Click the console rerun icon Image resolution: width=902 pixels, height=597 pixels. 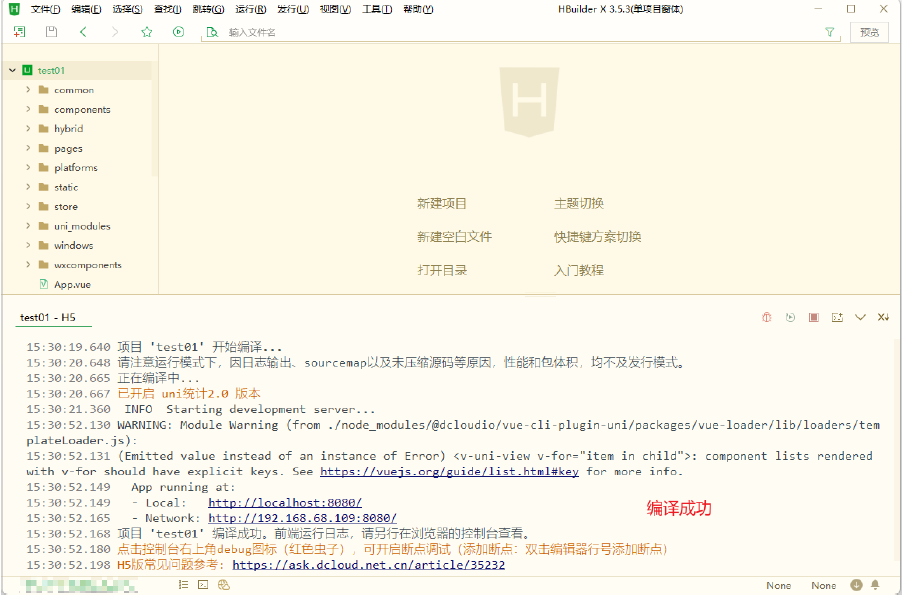790,317
